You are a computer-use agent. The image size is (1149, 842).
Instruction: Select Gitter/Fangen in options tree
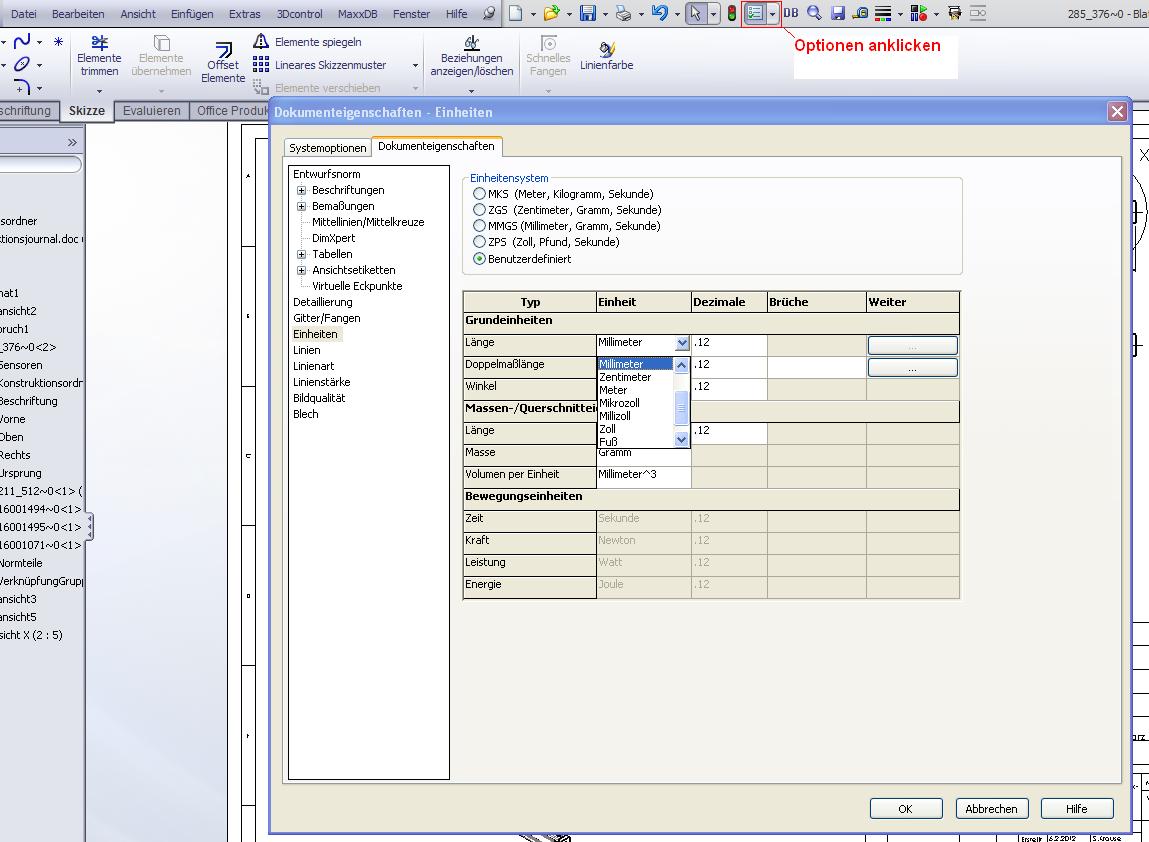pos(327,318)
